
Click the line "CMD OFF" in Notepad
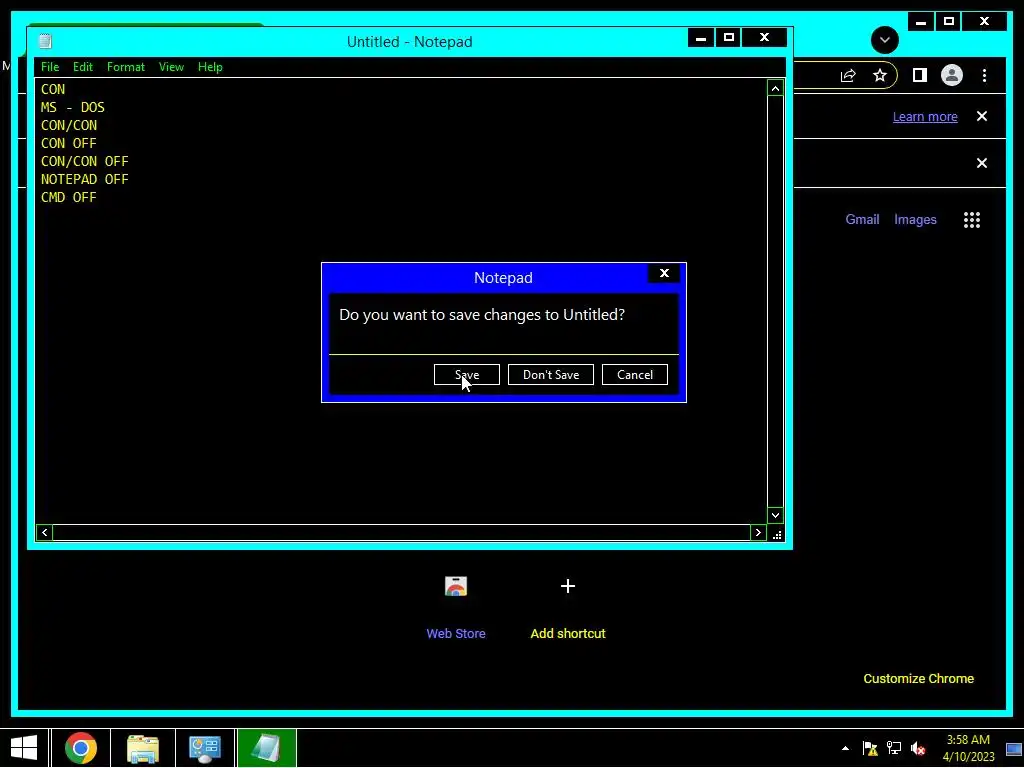(x=69, y=197)
